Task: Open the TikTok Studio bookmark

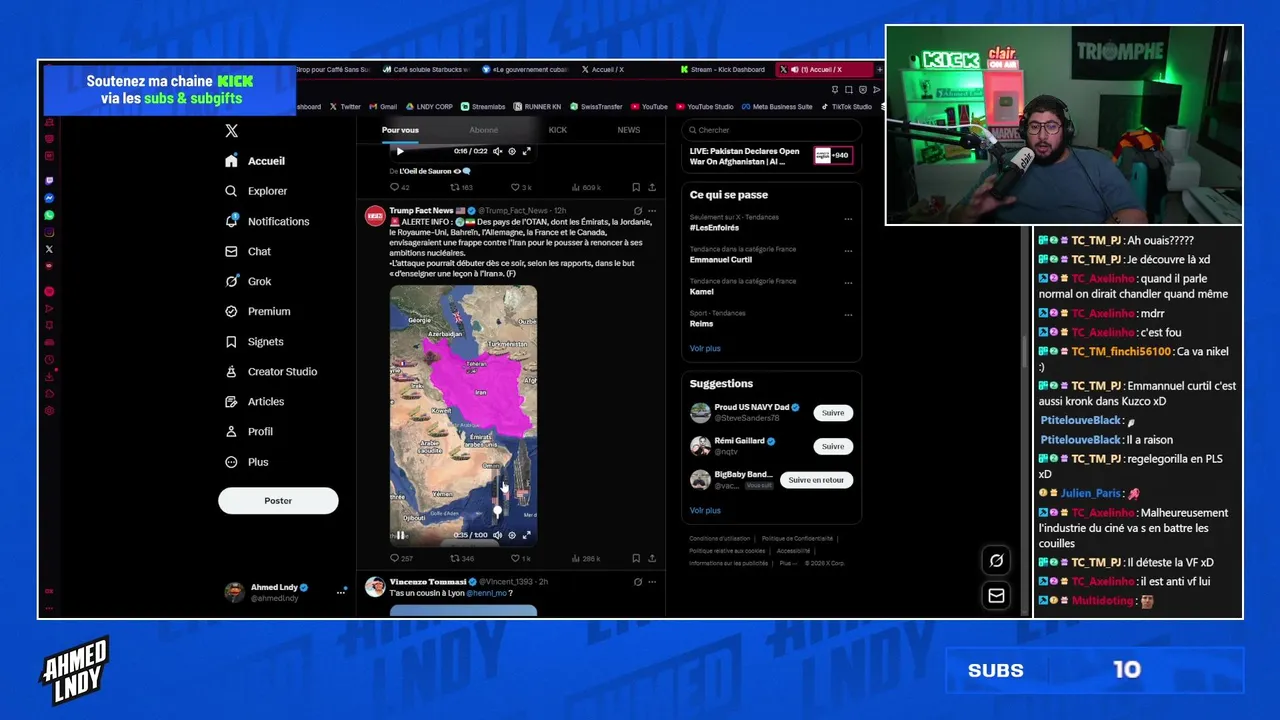Action: tap(846, 107)
